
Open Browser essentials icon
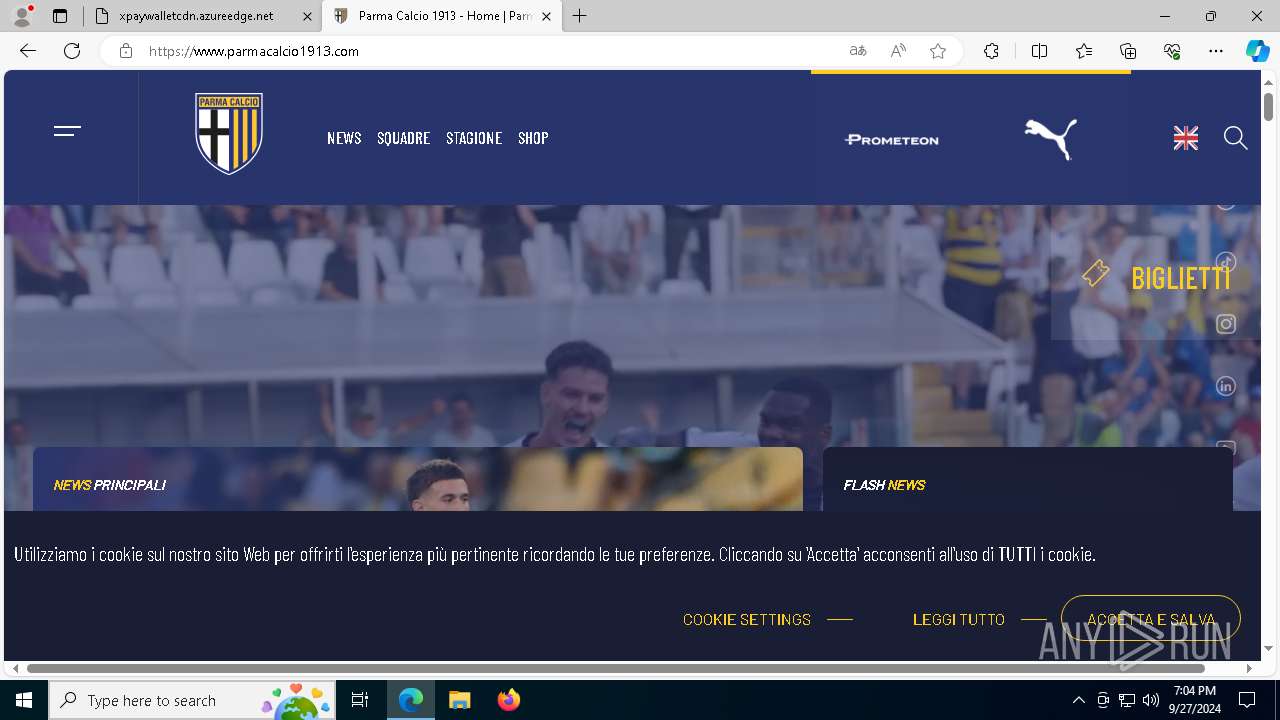pos(1172,51)
